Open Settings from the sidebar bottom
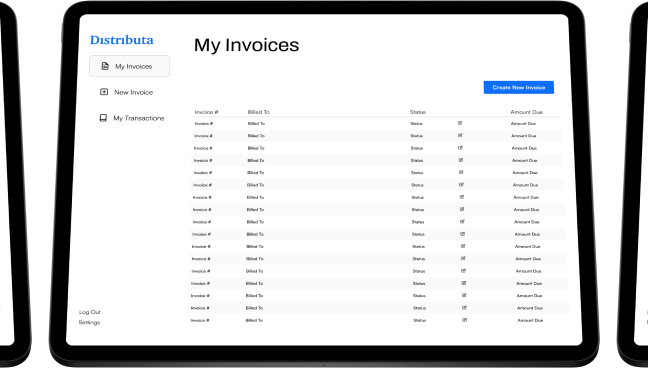 89,323
